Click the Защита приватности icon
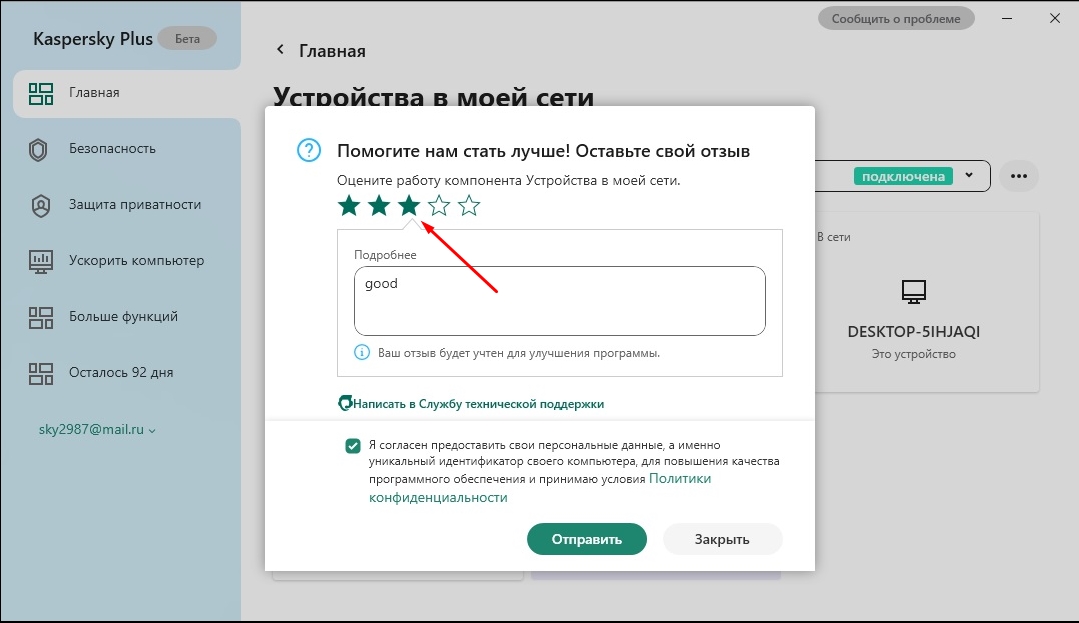 tap(40, 205)
